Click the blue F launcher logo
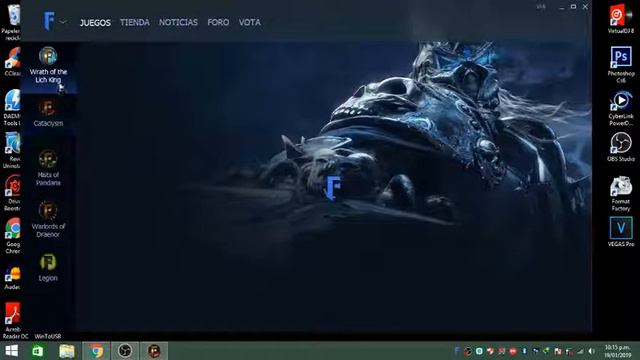 pyautogui.click(x=49, y=21)
